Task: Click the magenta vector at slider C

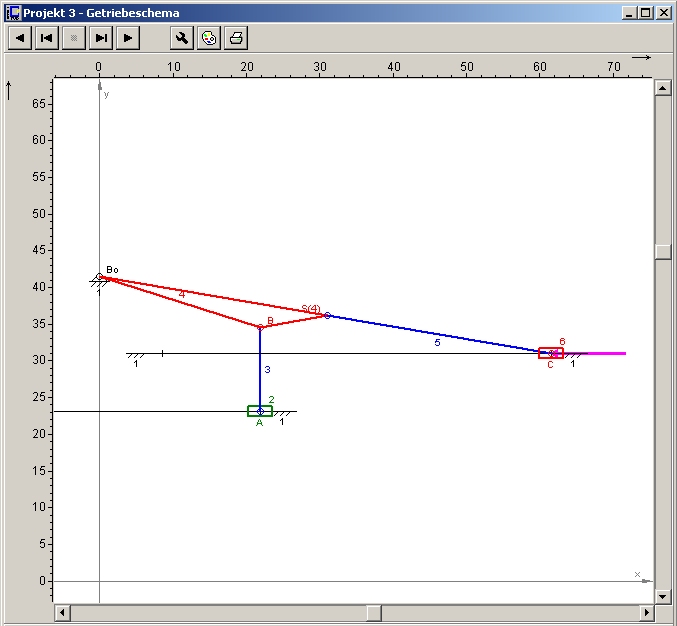Action: click(592, 354)
